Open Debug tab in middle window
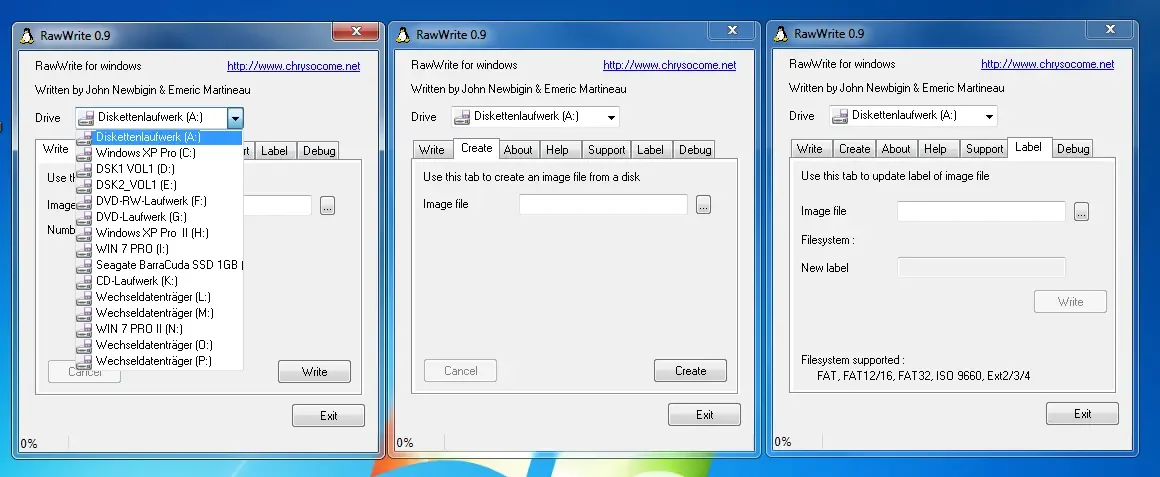The image size is (1160, 477). point(695,150)
